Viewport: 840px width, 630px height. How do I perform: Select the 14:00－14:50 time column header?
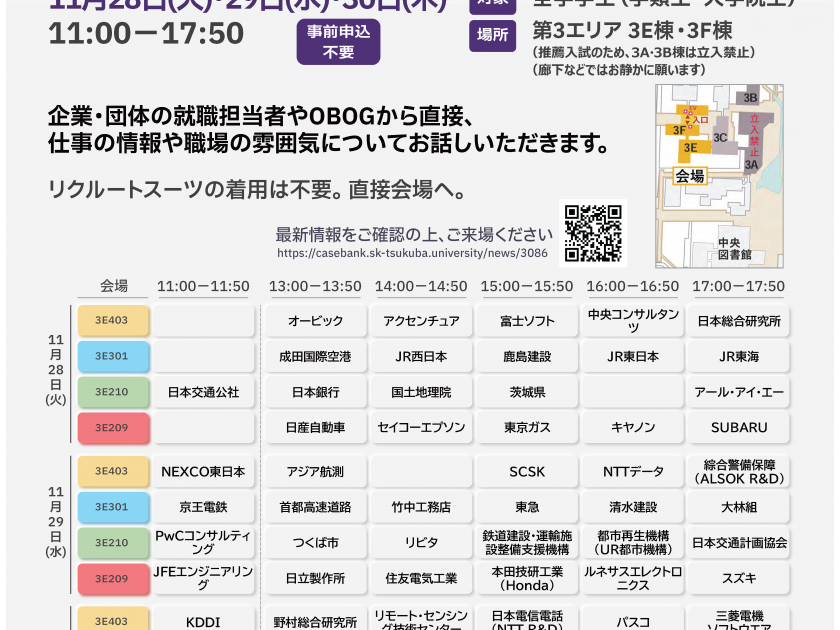coord(421,286)
